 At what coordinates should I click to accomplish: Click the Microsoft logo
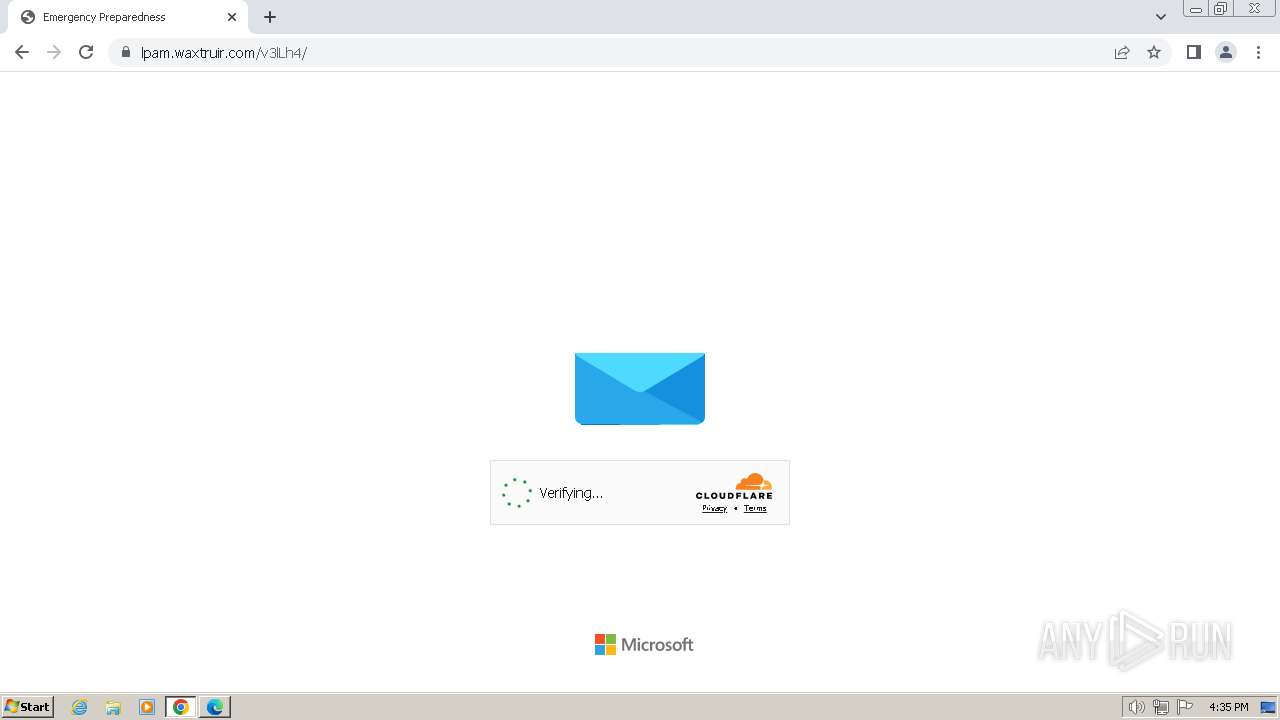pyautogui.click(x=644, y=645)
